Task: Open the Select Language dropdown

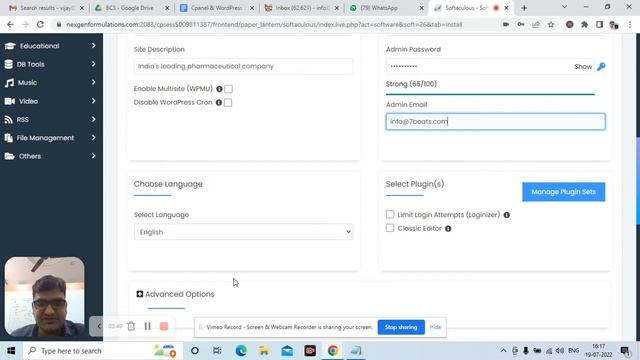Action: pyautogui.click(x=243, y=232)
